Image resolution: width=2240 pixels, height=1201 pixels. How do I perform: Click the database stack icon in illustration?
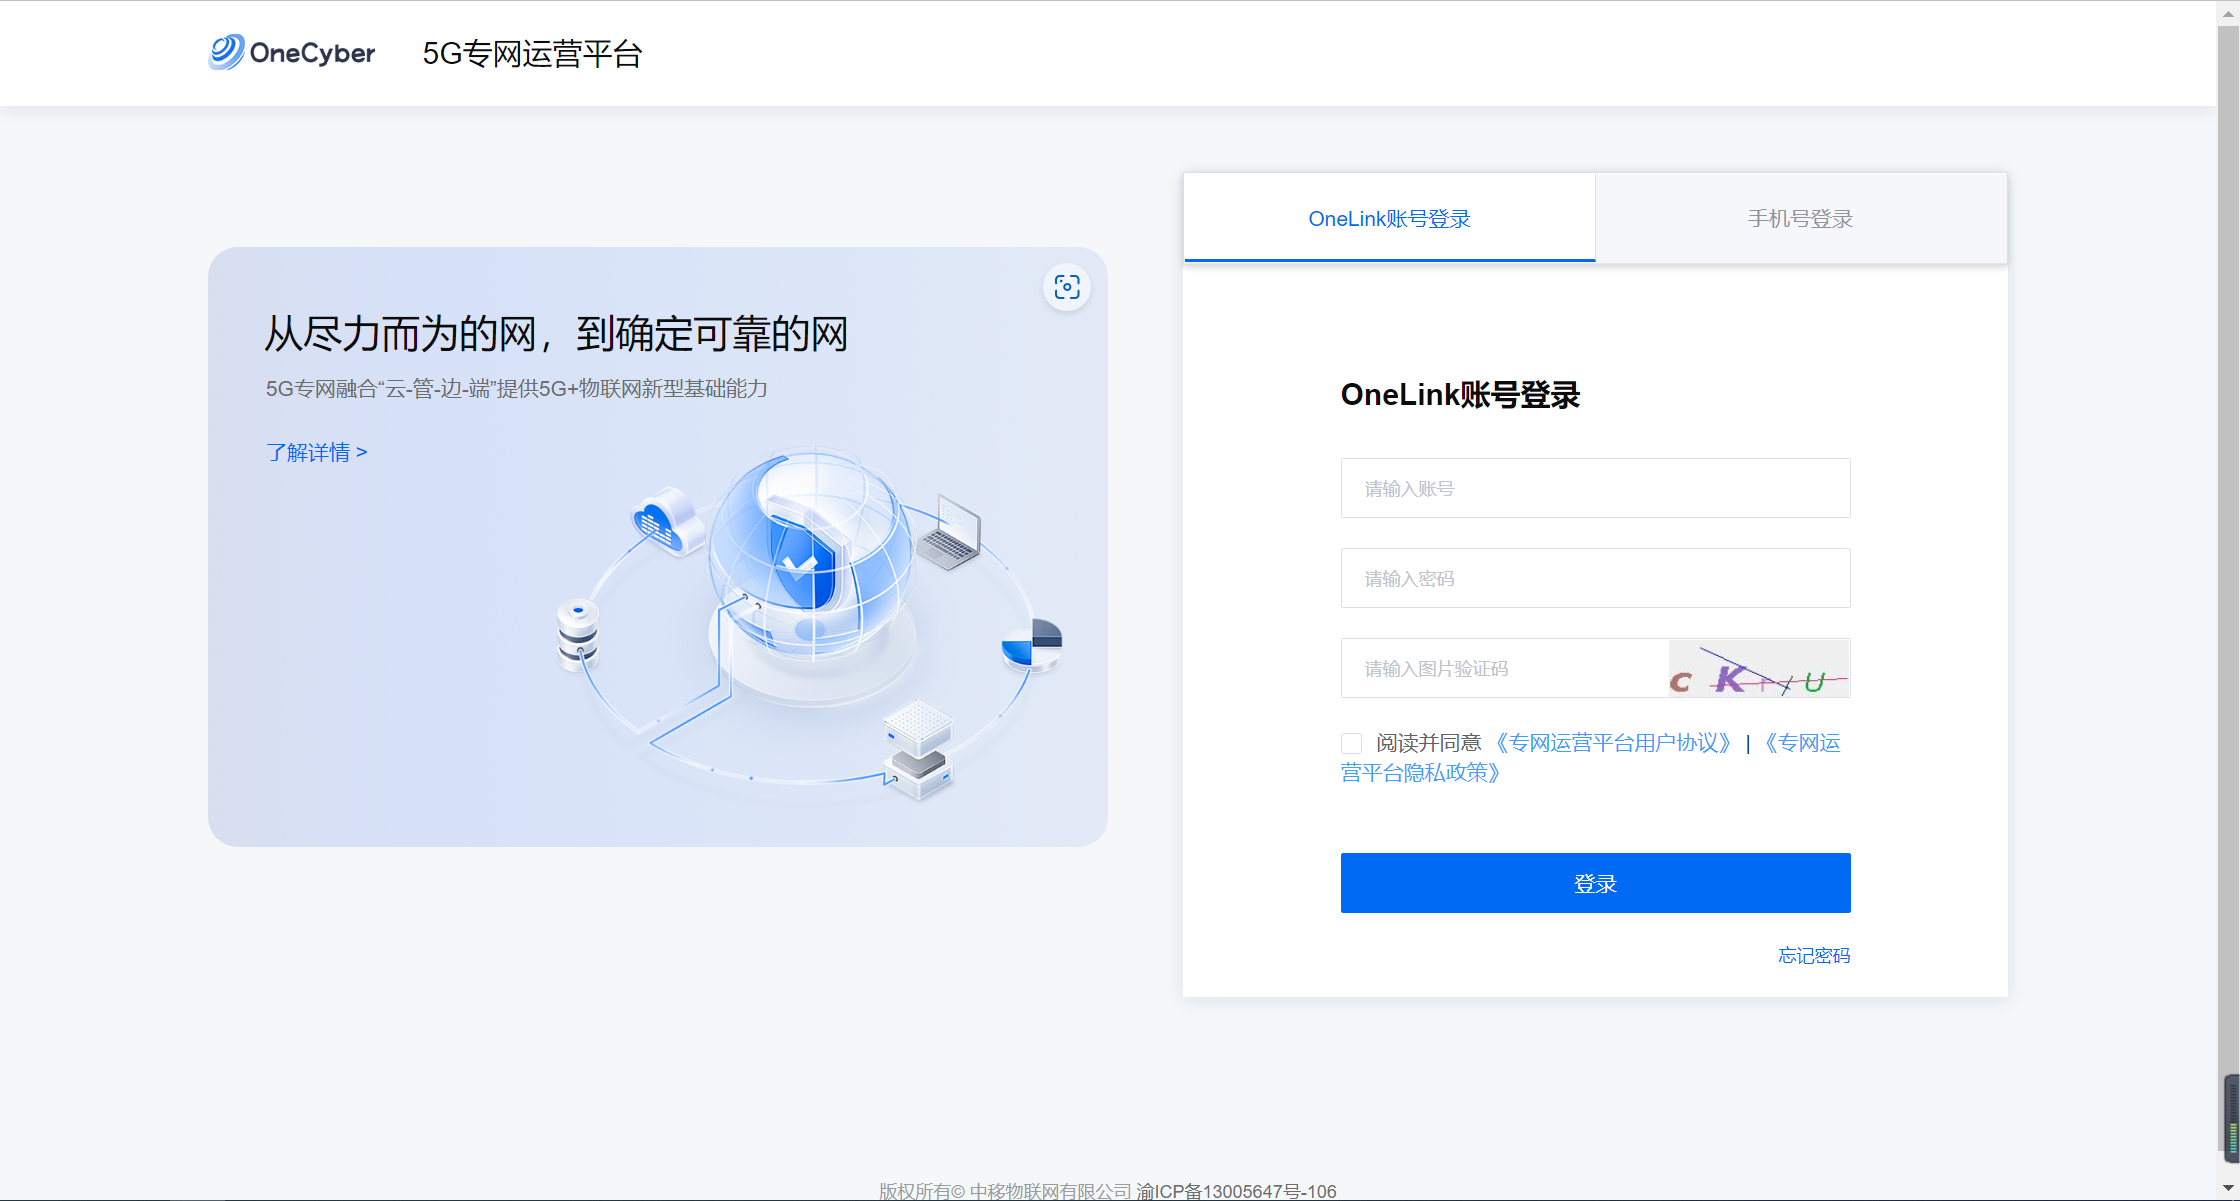click(x=578, y=634)
